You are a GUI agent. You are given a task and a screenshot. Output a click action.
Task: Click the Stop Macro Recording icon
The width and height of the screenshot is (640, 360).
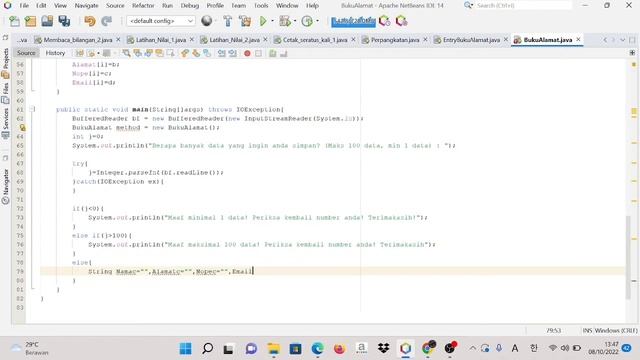click(258, 53)
